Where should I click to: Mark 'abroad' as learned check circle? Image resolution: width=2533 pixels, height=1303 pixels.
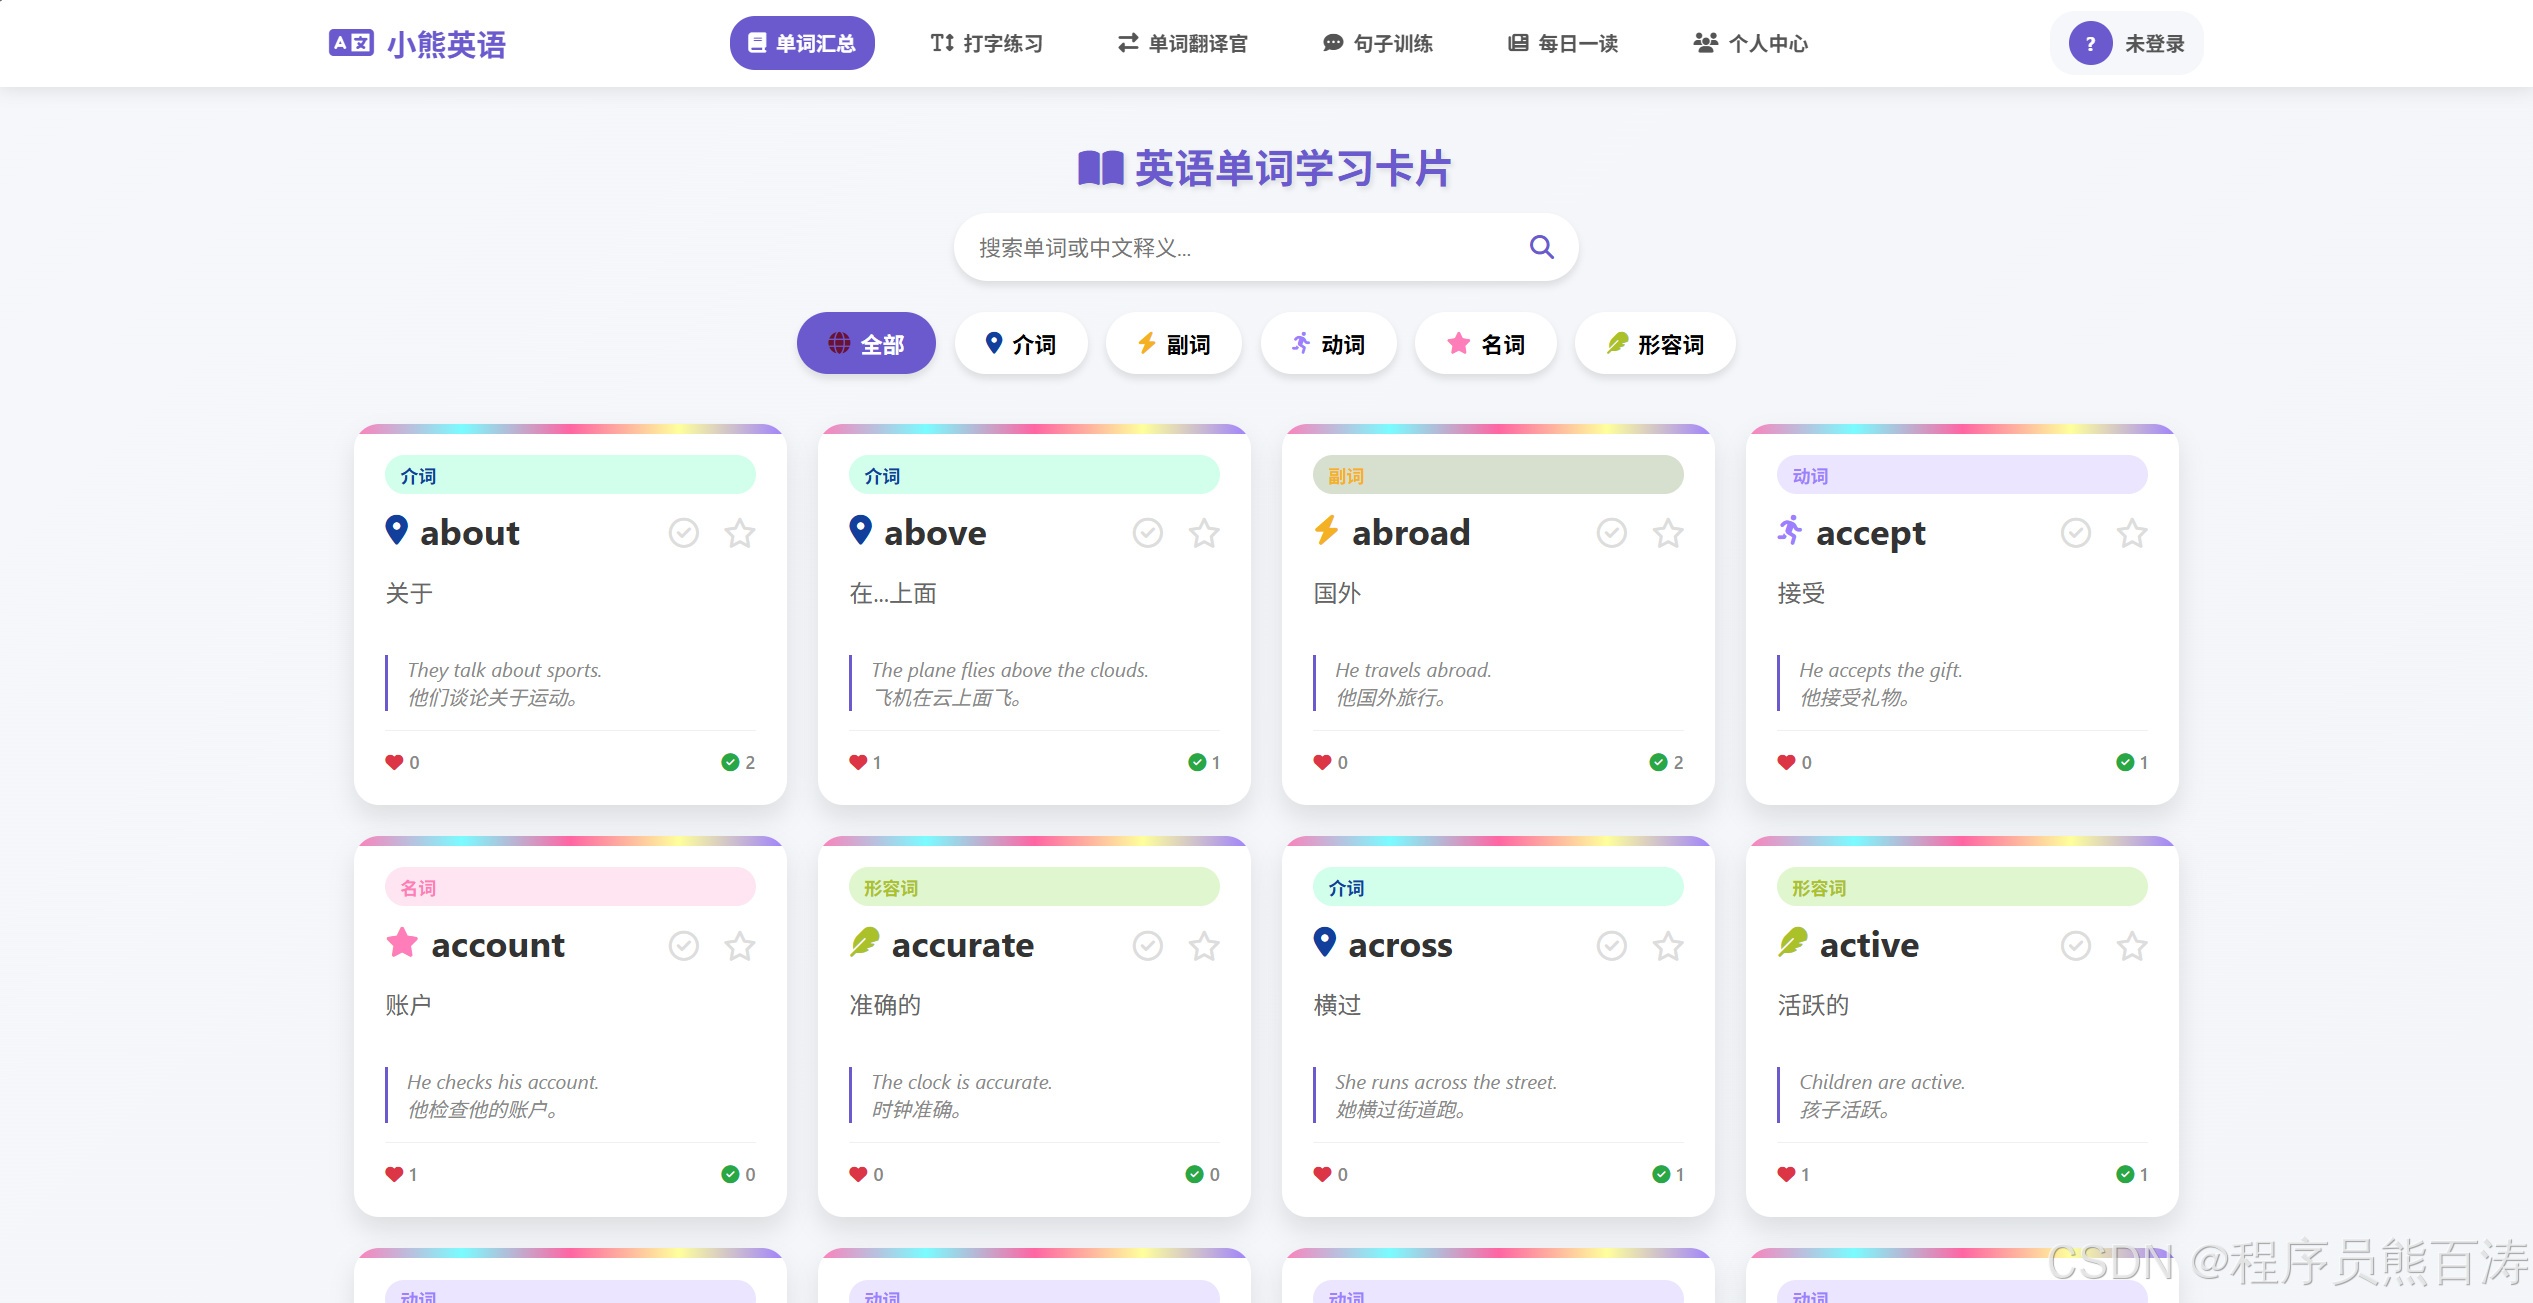[x=1612, y=533]
